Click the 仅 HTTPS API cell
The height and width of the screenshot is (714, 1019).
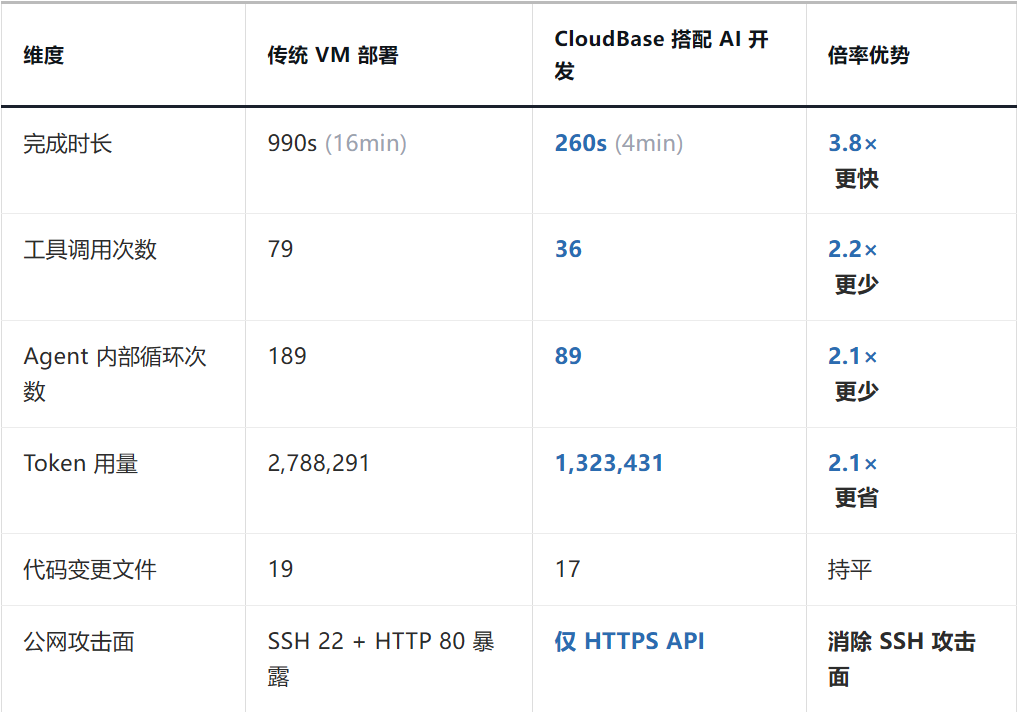click(629, 641)
